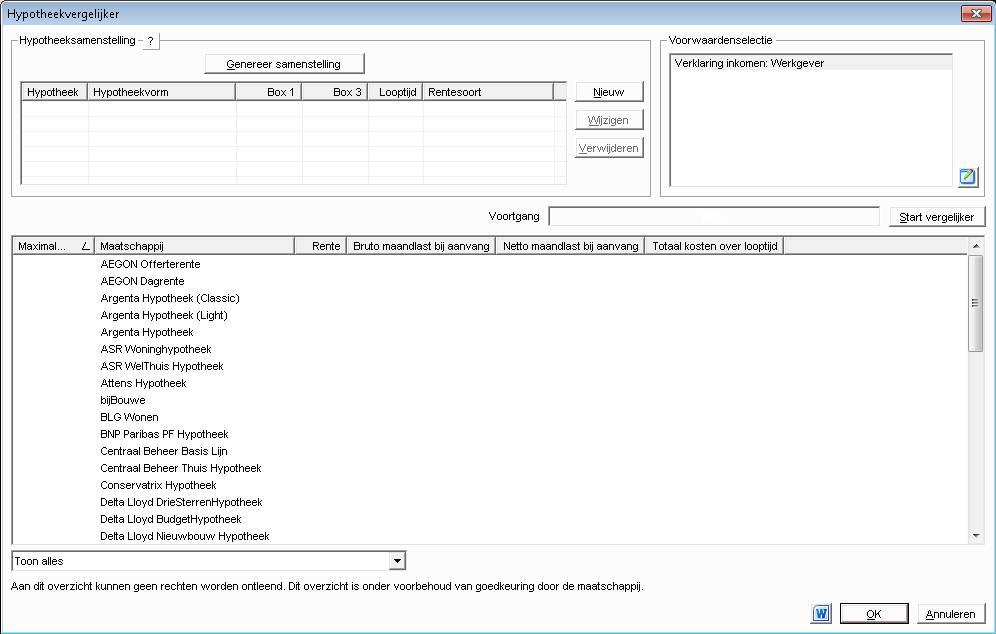Select the plain 'Argenta Hypotheek' row
This screenshot has width=996, height=634.
click(490, 332)
